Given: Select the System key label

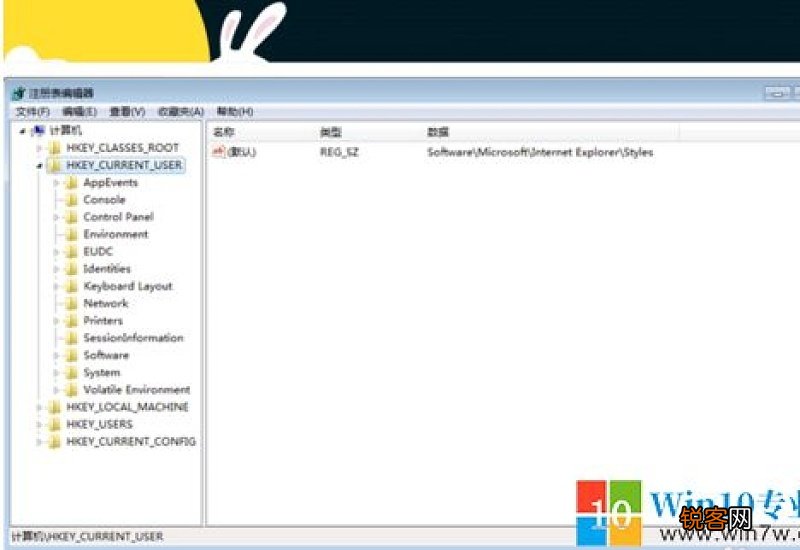Looking at the screenshot, I should 102,373.
